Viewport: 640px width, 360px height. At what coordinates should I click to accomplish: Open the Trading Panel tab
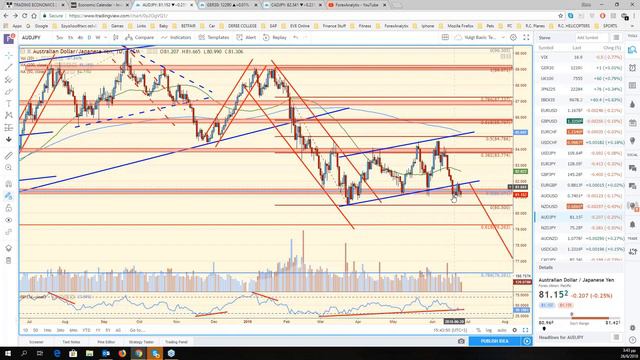(x=176, y=342)
